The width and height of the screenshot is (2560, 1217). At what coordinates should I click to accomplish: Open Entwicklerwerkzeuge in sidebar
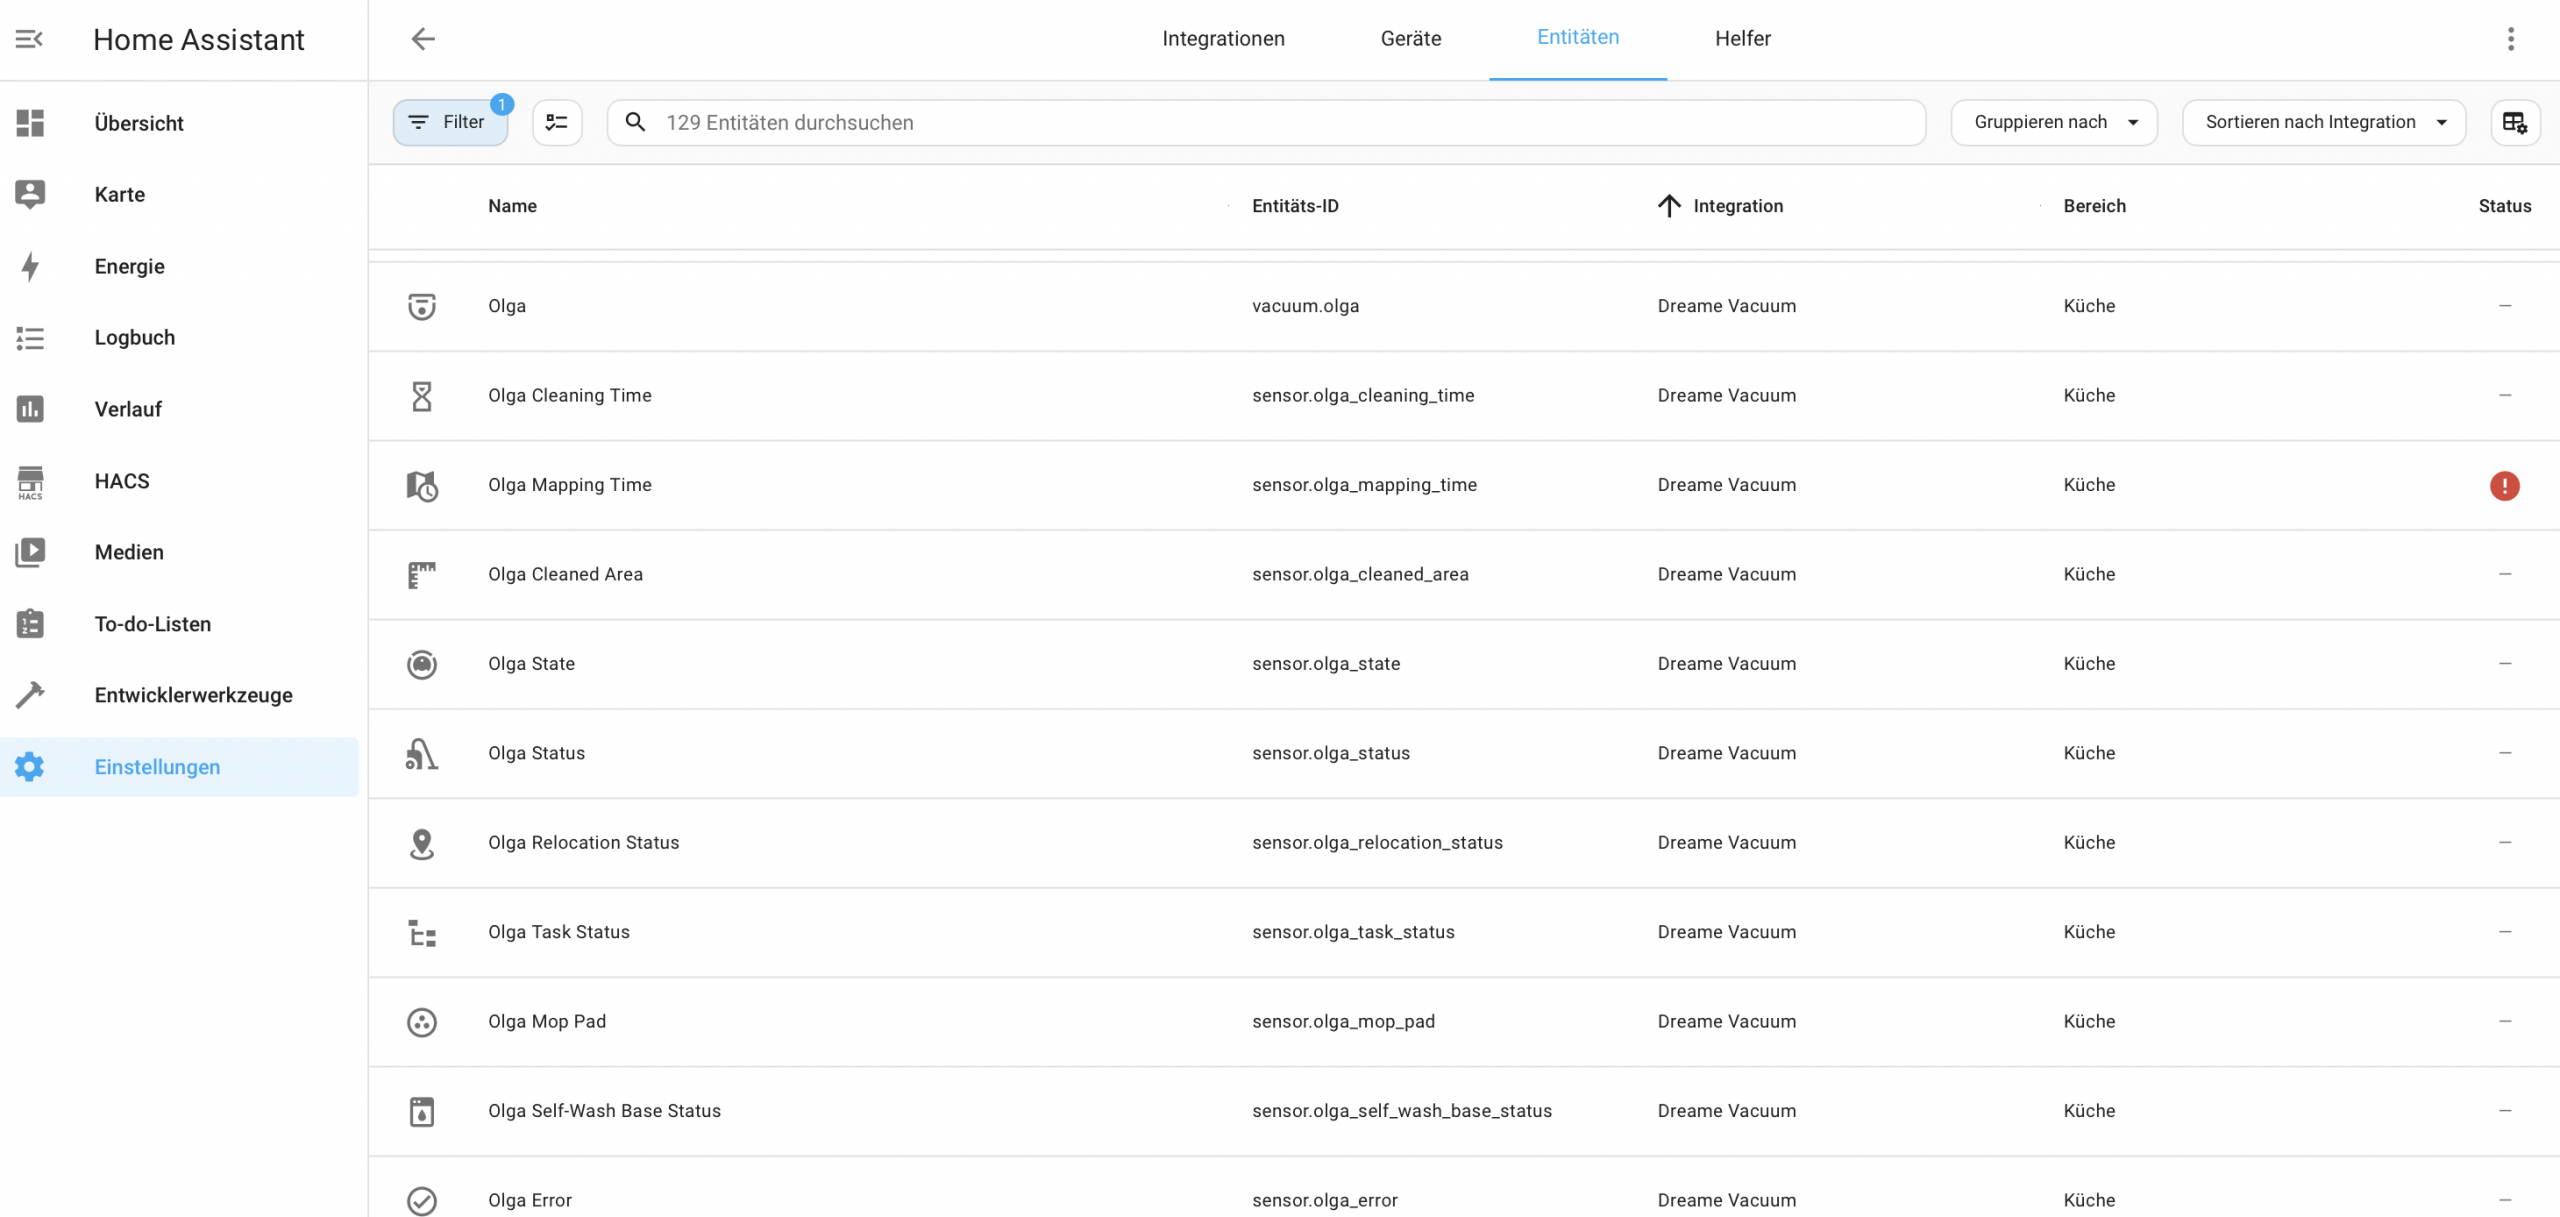coord(193,695)
